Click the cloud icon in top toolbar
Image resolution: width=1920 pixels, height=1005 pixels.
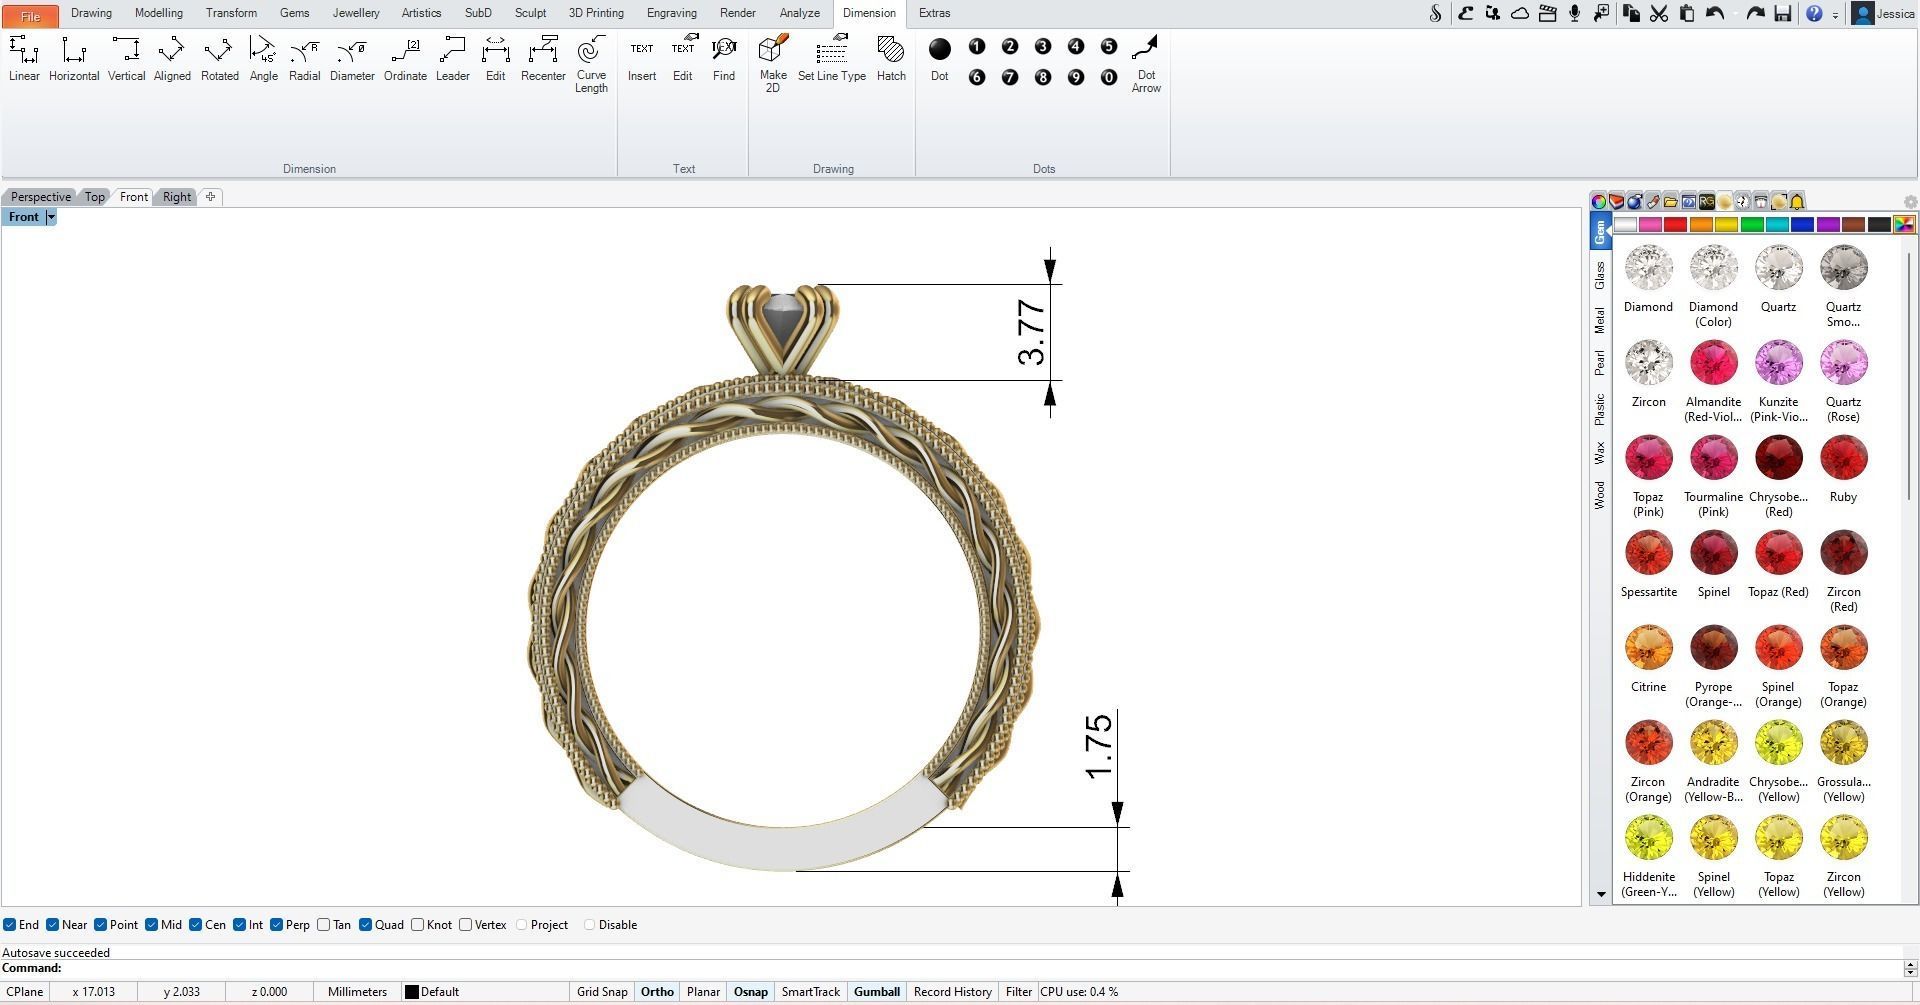click(1520, 14)
